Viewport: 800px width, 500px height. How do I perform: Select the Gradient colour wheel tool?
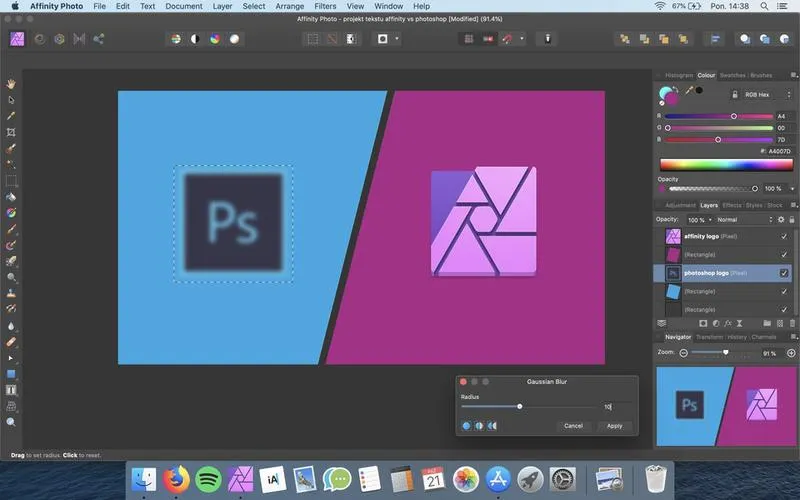(x=11, y=213)
